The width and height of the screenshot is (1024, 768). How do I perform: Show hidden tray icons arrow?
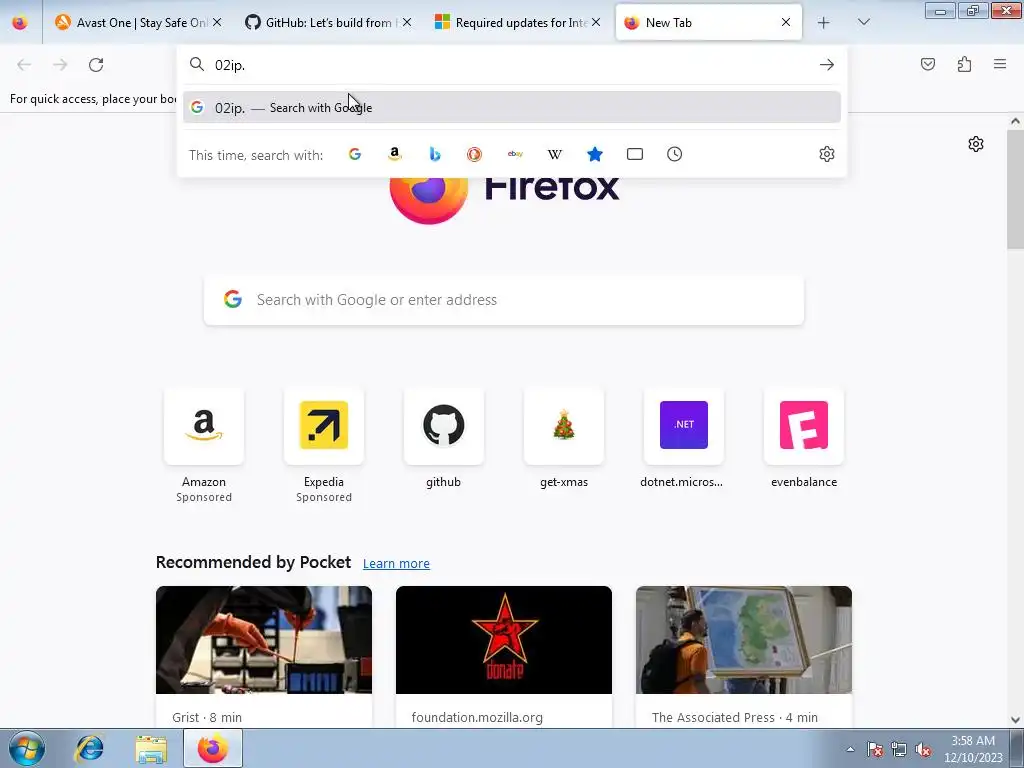850,749
